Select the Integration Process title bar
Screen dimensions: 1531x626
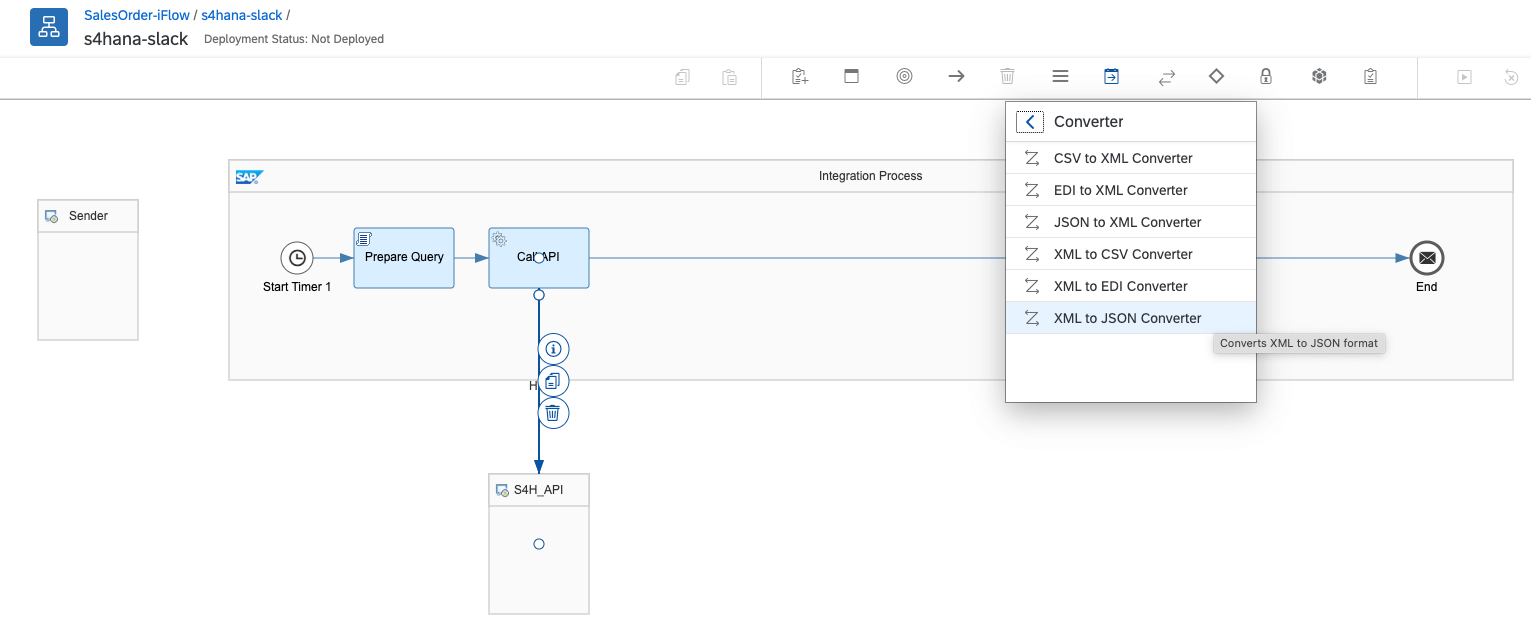[x=870, y=176]
